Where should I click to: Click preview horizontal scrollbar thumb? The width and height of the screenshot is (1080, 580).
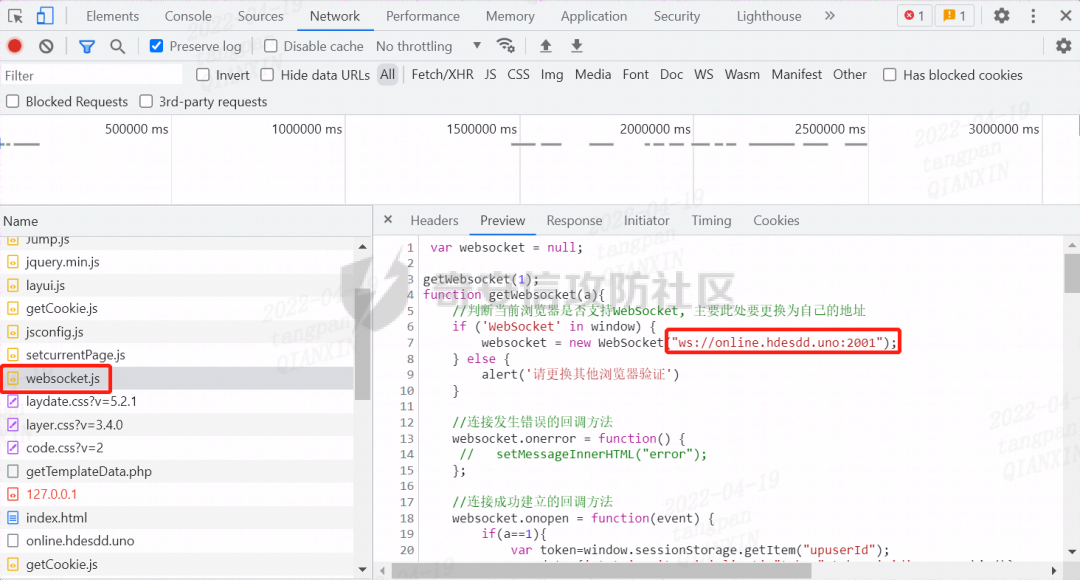tap(601, 570)
